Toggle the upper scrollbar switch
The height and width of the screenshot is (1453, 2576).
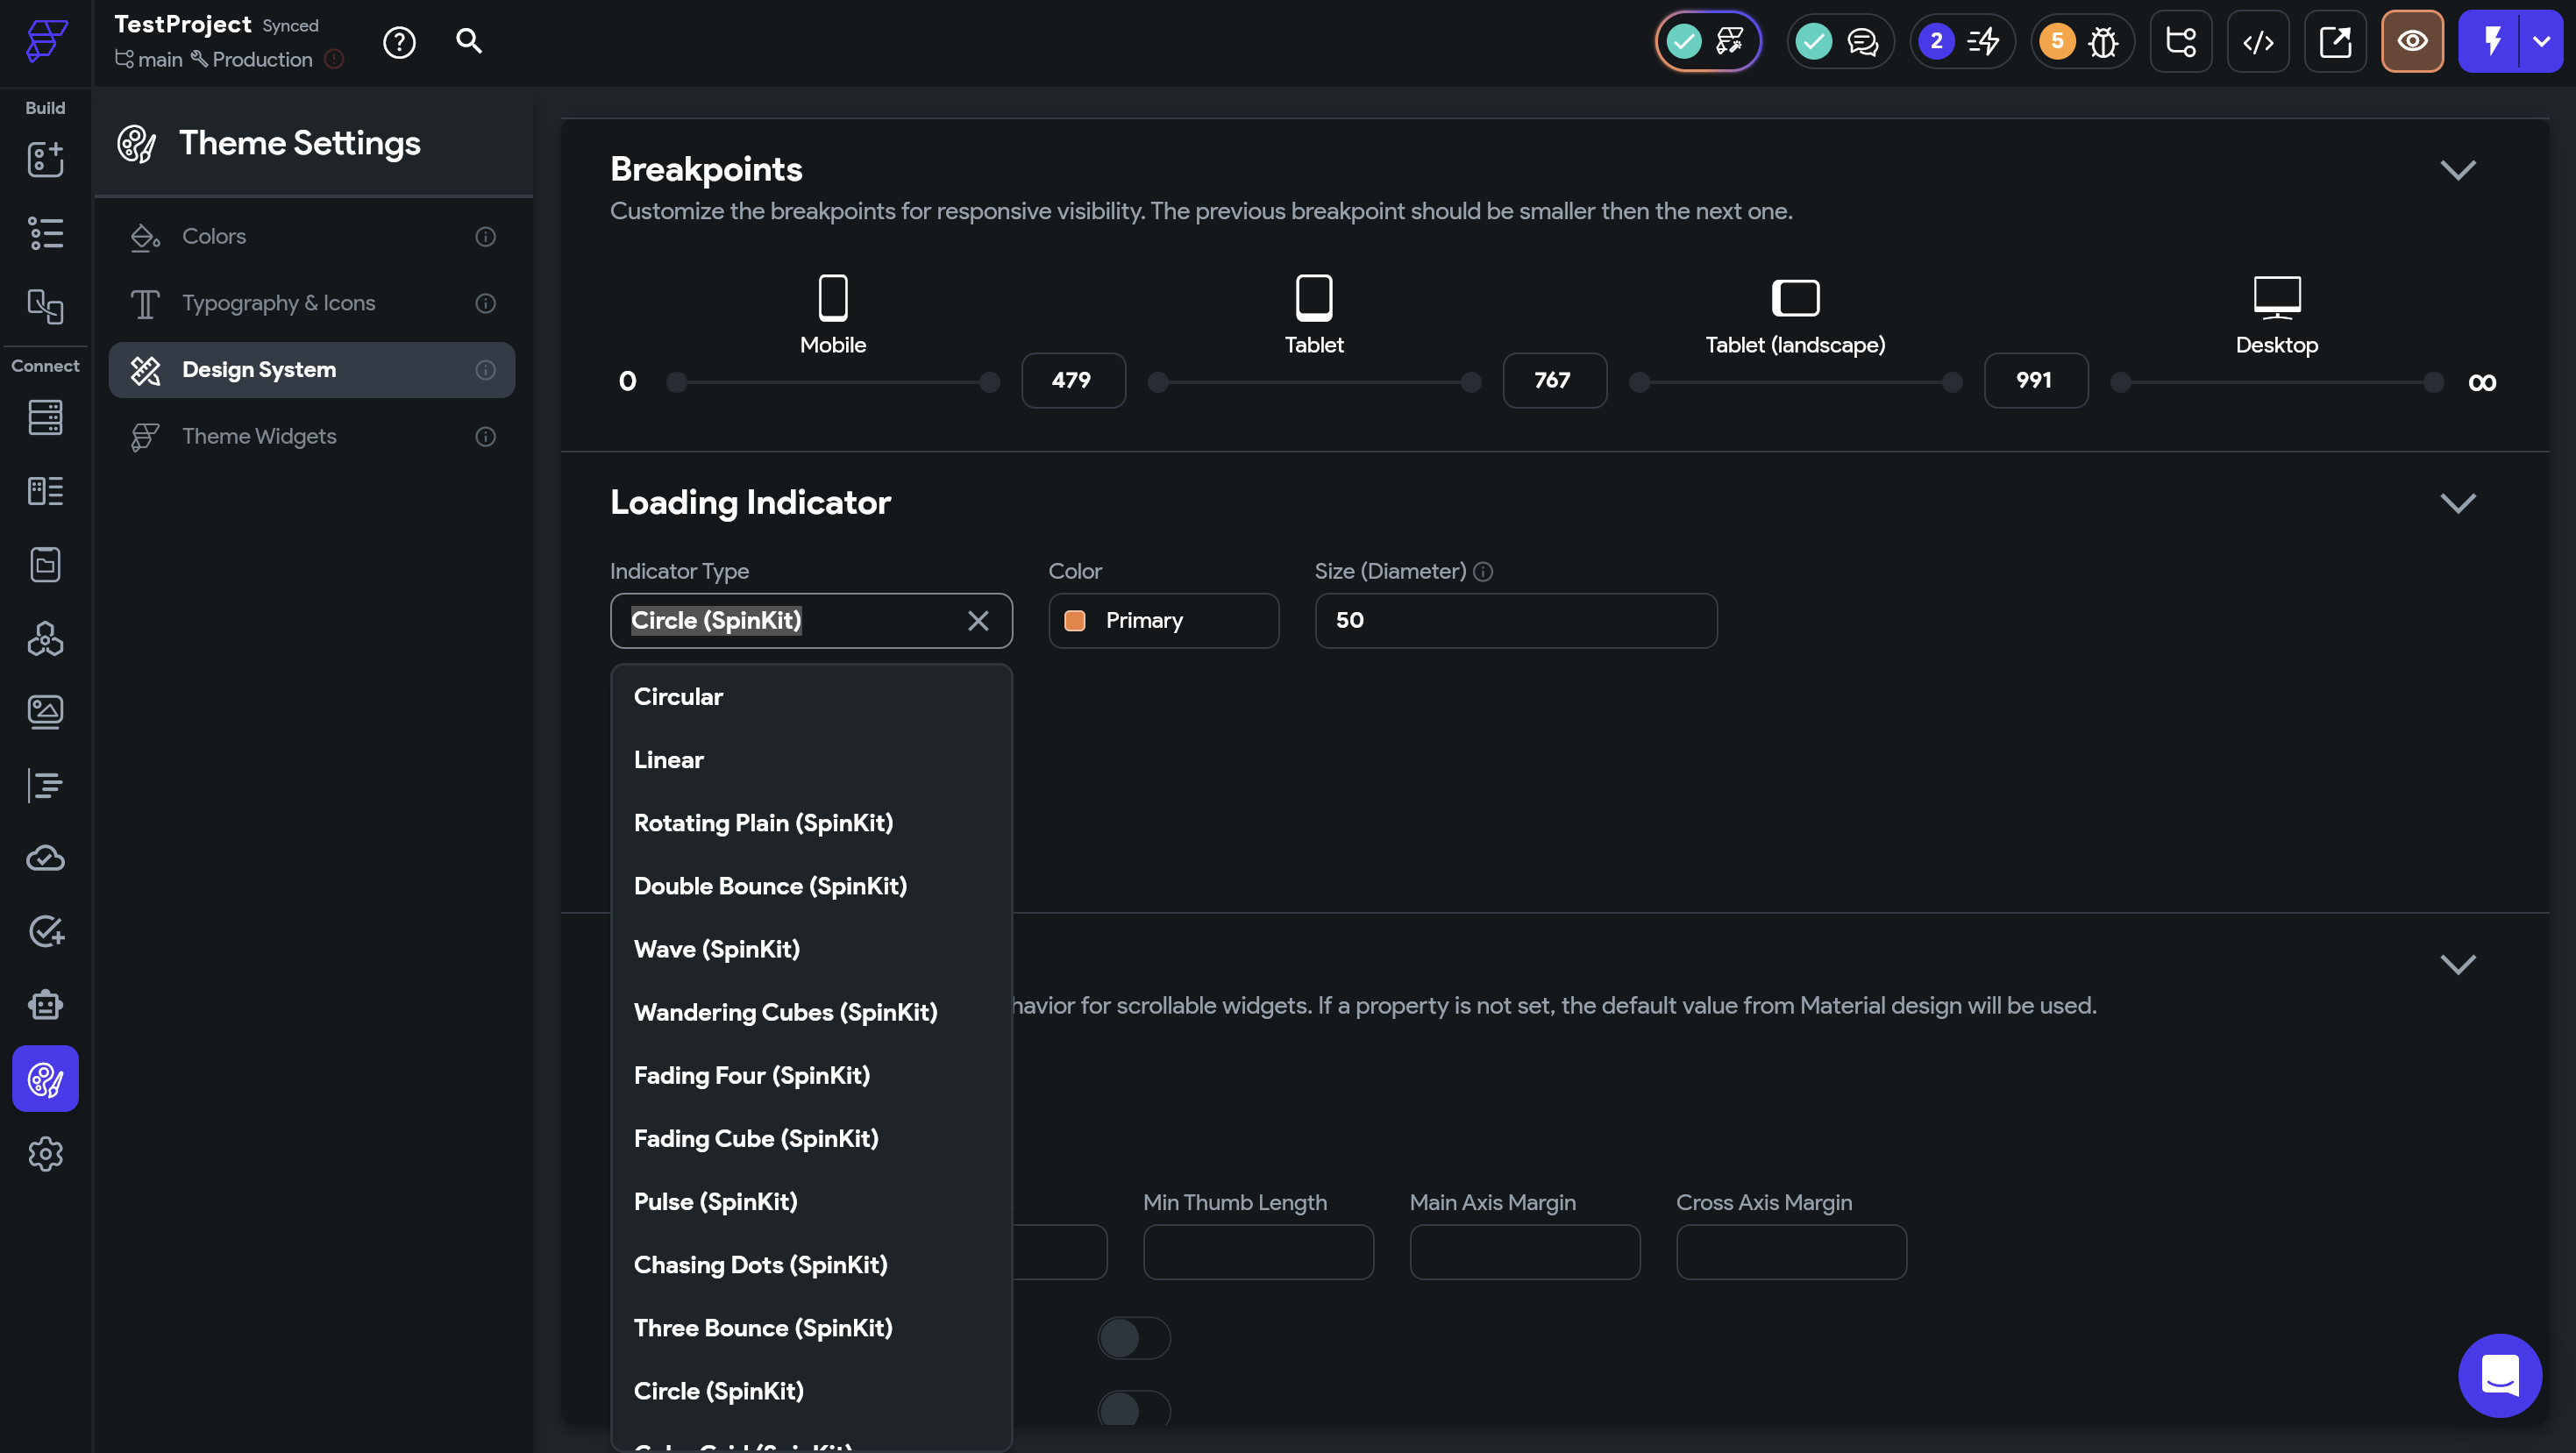[x=1133, y=1338]
